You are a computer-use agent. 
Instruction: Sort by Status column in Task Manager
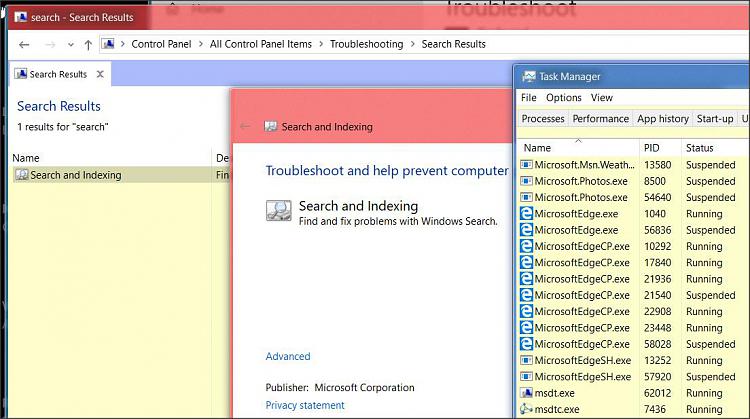[x=700, y=148]
